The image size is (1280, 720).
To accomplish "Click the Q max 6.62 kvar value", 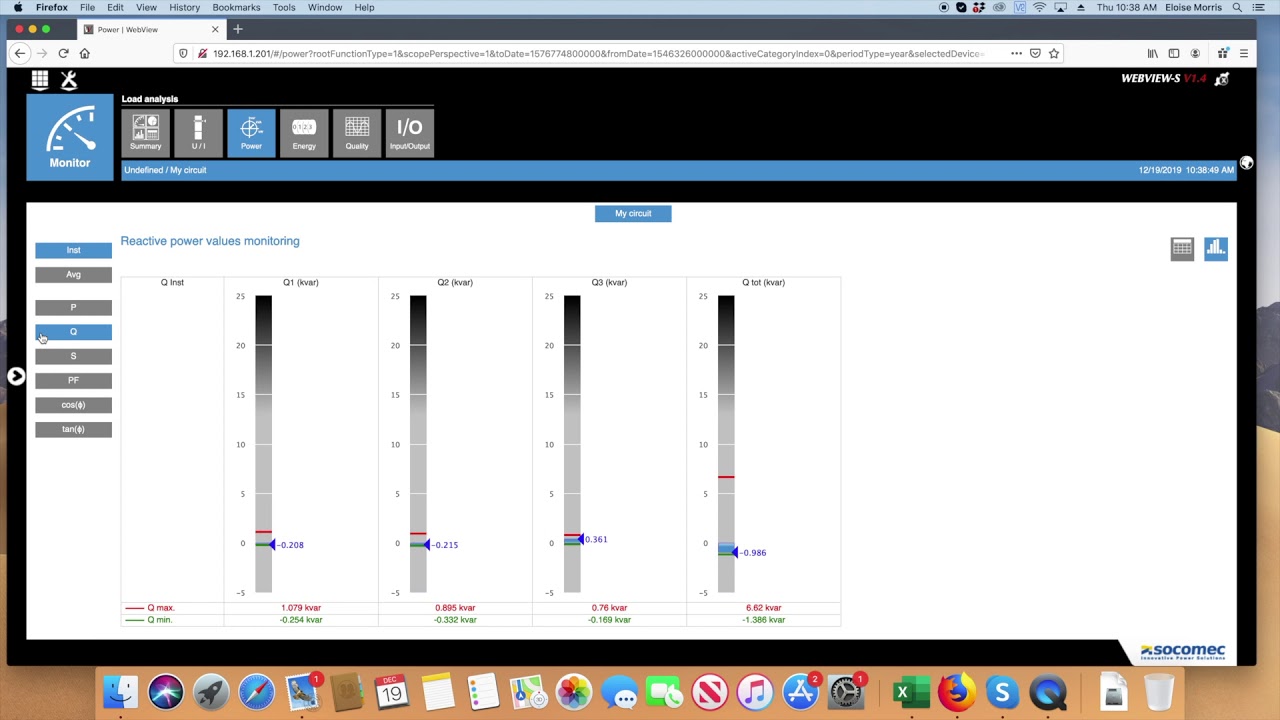I will pyautogui.click(x=763, y=608).
